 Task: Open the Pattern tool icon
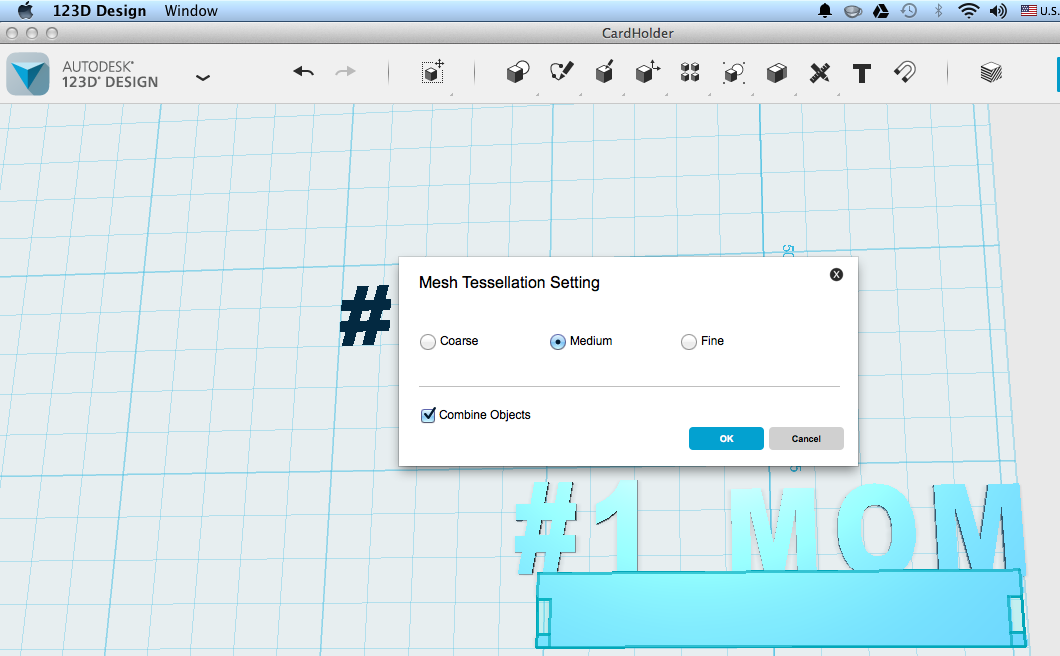point(690,72)
